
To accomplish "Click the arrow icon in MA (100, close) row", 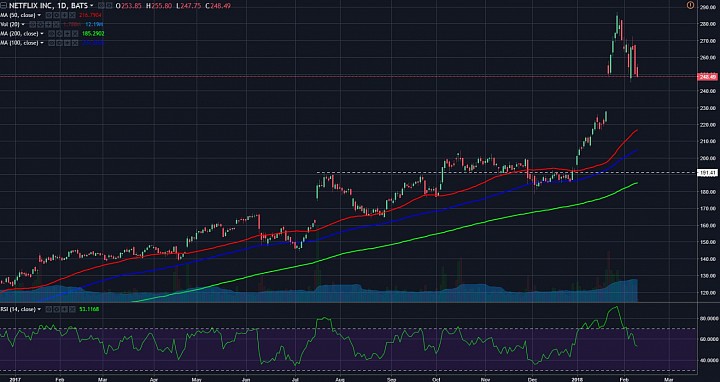I will [67, 43].
